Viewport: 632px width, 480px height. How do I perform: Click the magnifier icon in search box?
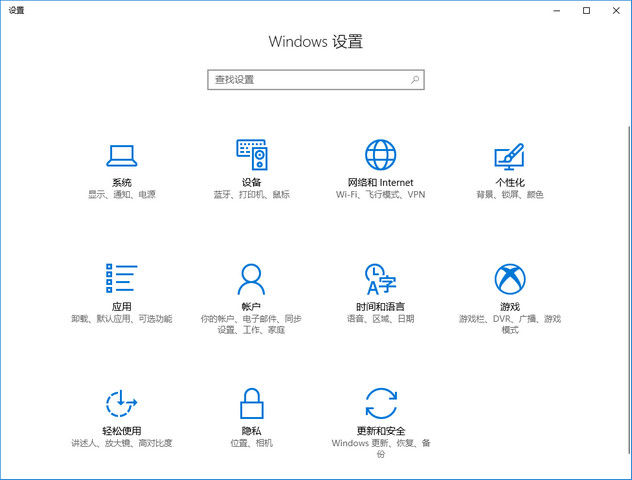click(415, 80)
